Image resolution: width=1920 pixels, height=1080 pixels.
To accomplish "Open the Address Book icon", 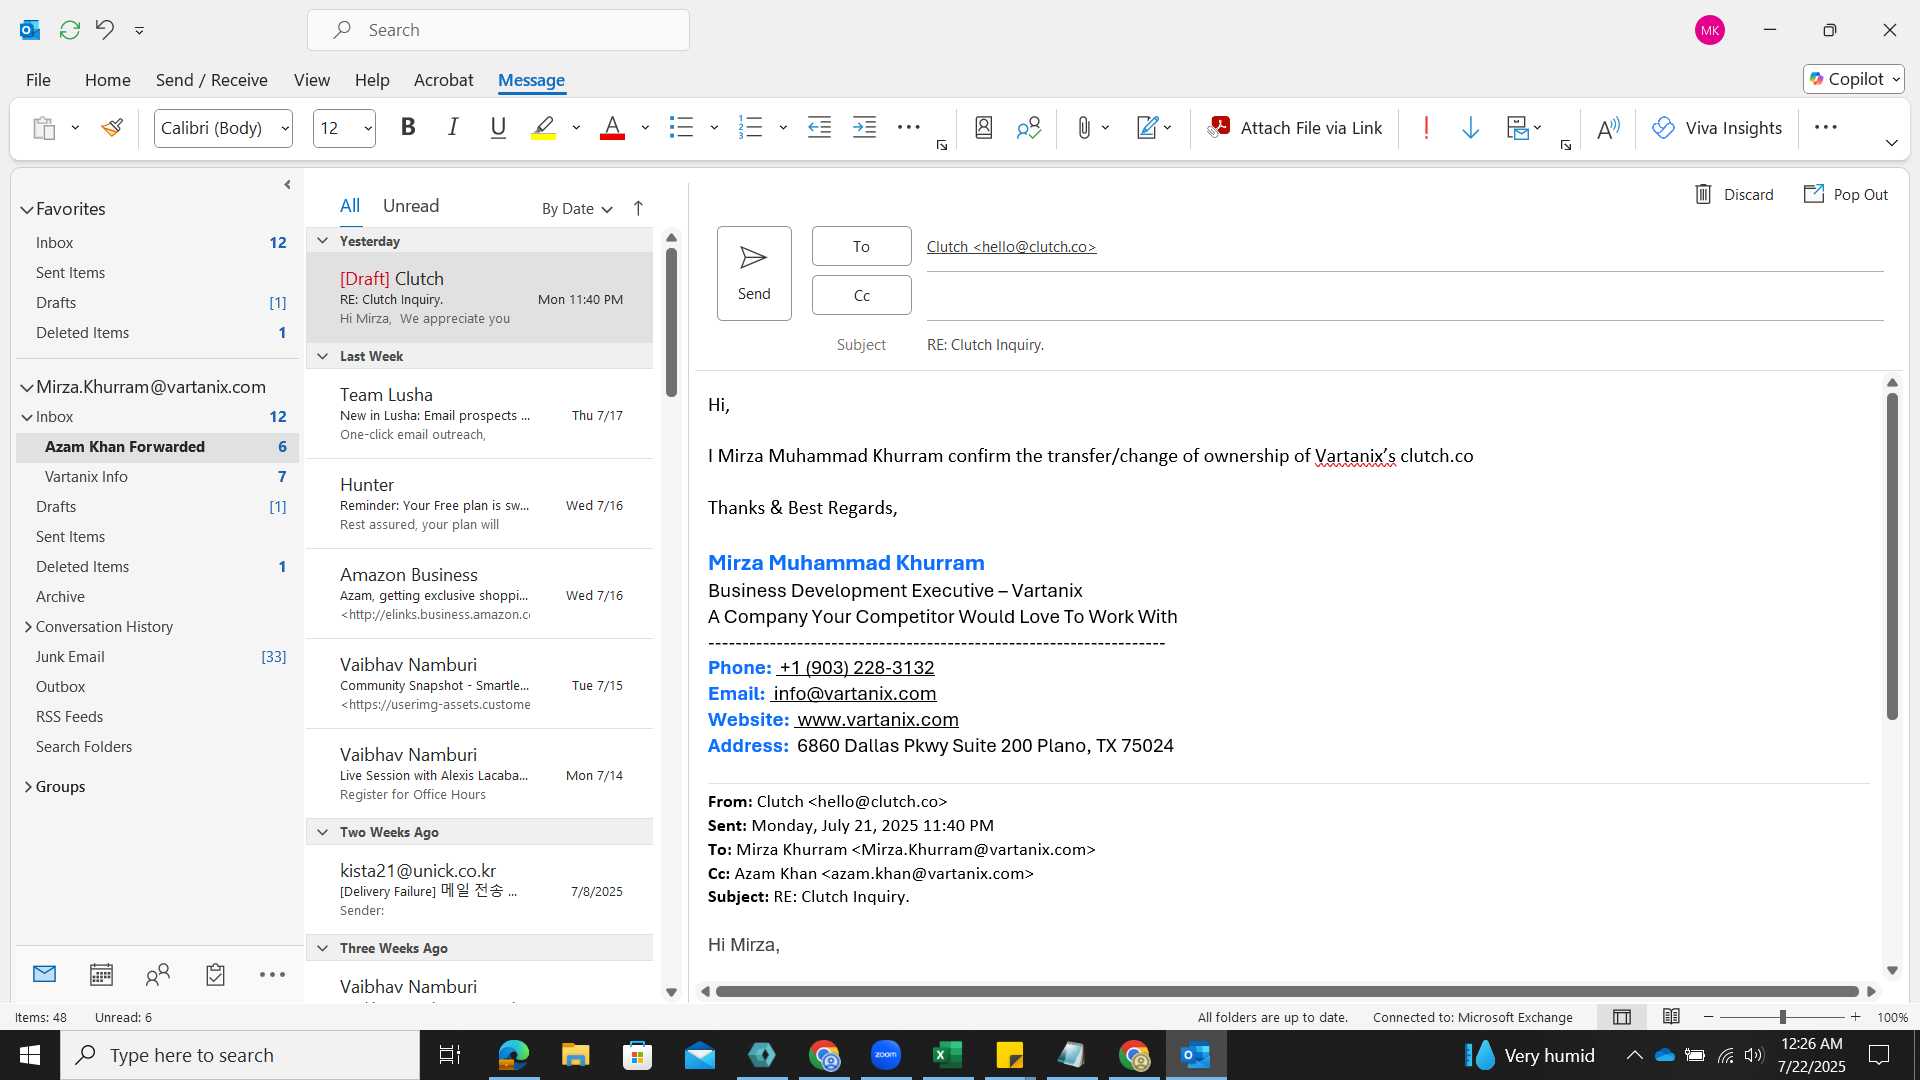I will pos(984,128).
